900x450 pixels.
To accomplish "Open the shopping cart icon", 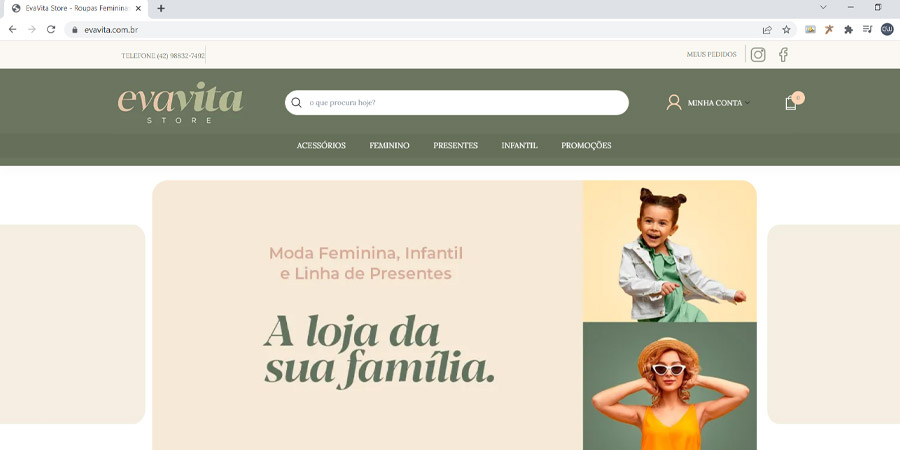I will [x=791, y=103].
